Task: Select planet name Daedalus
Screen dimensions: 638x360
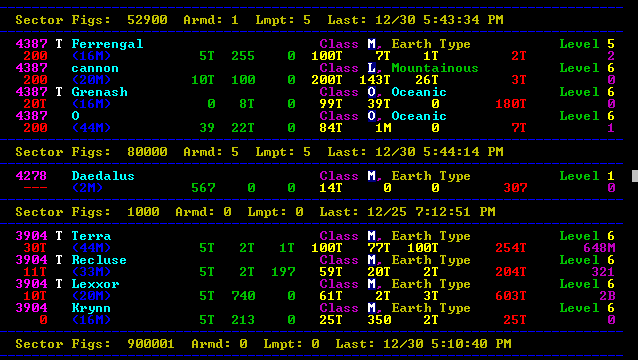Action: [x=103, y=176]
